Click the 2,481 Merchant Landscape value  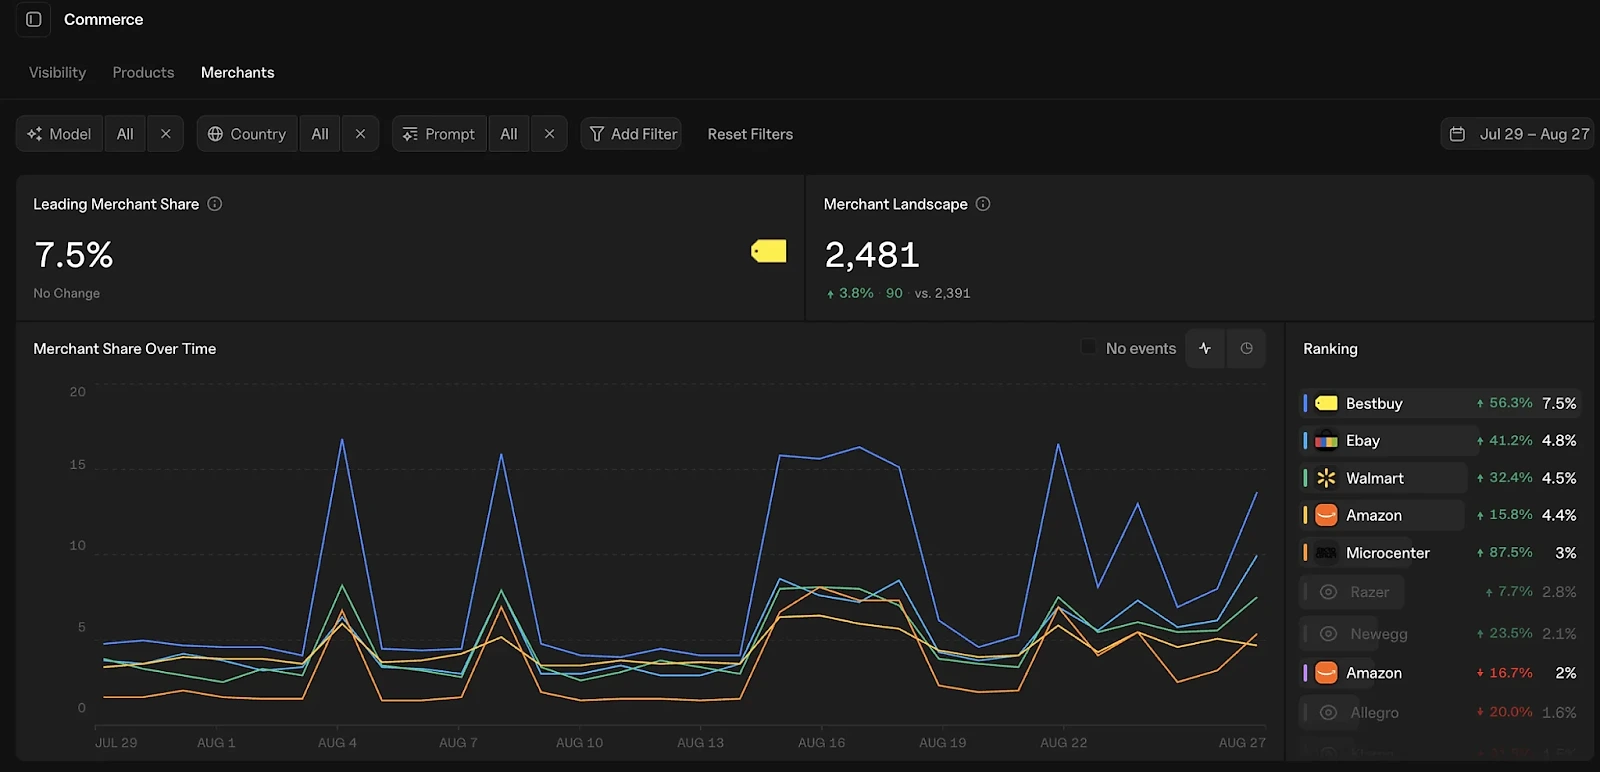(x=872, y=255)
